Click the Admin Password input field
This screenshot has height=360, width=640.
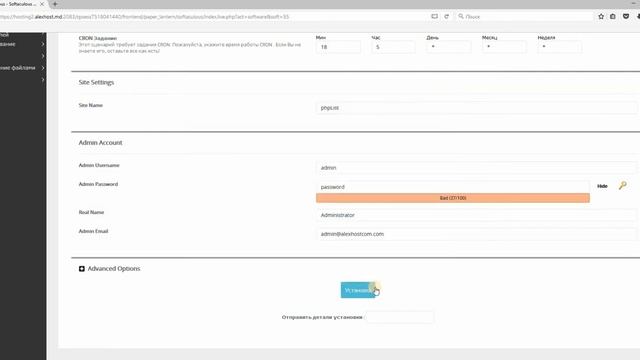click(453, 187)
